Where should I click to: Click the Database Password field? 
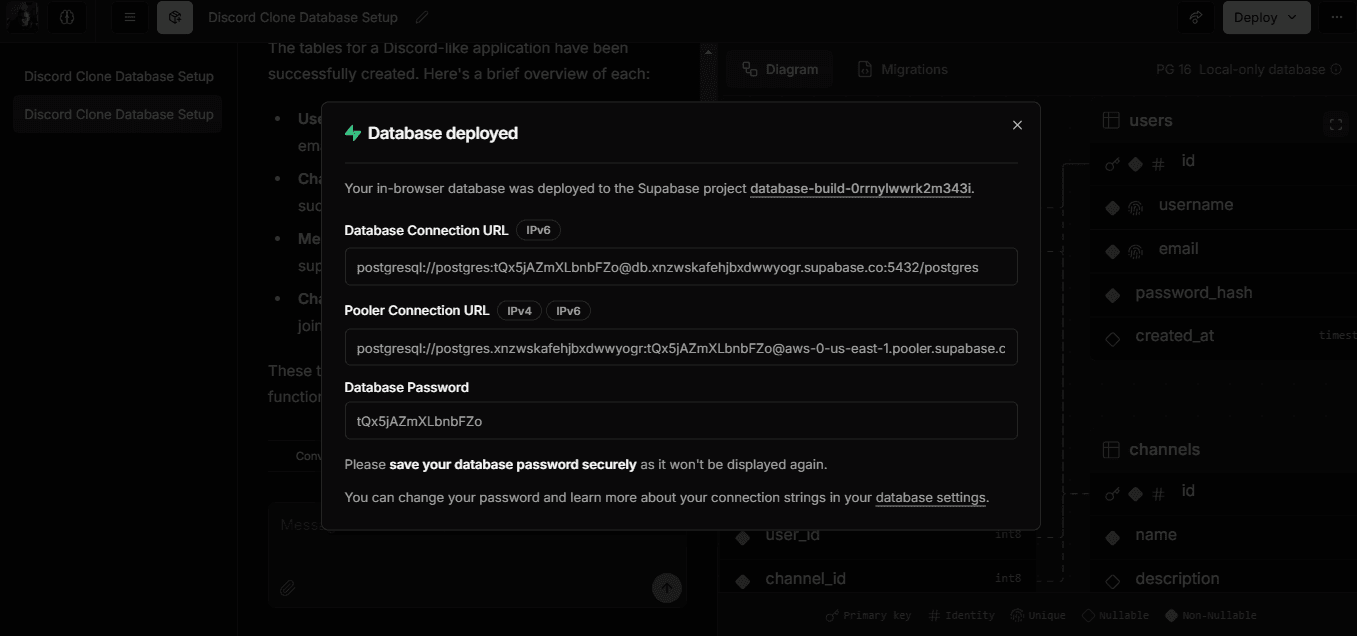(x=680, y=421)
